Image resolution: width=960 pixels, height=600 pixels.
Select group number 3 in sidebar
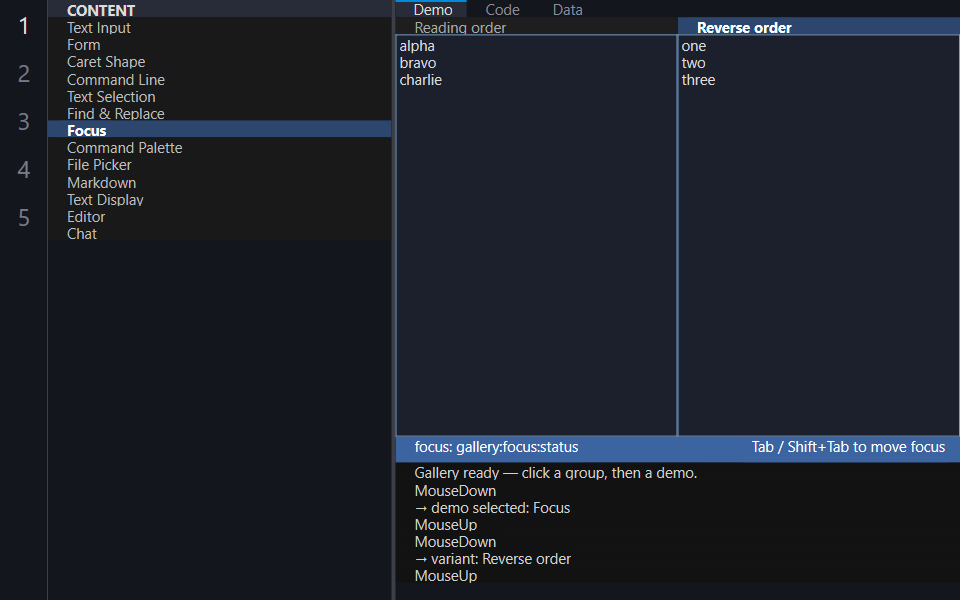coord(24,122)
